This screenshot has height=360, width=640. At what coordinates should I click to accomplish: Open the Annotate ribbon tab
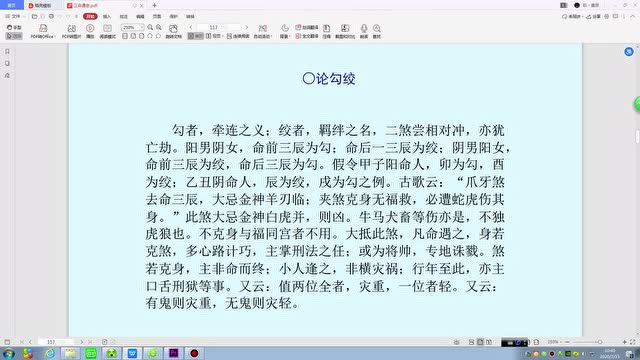124,16
